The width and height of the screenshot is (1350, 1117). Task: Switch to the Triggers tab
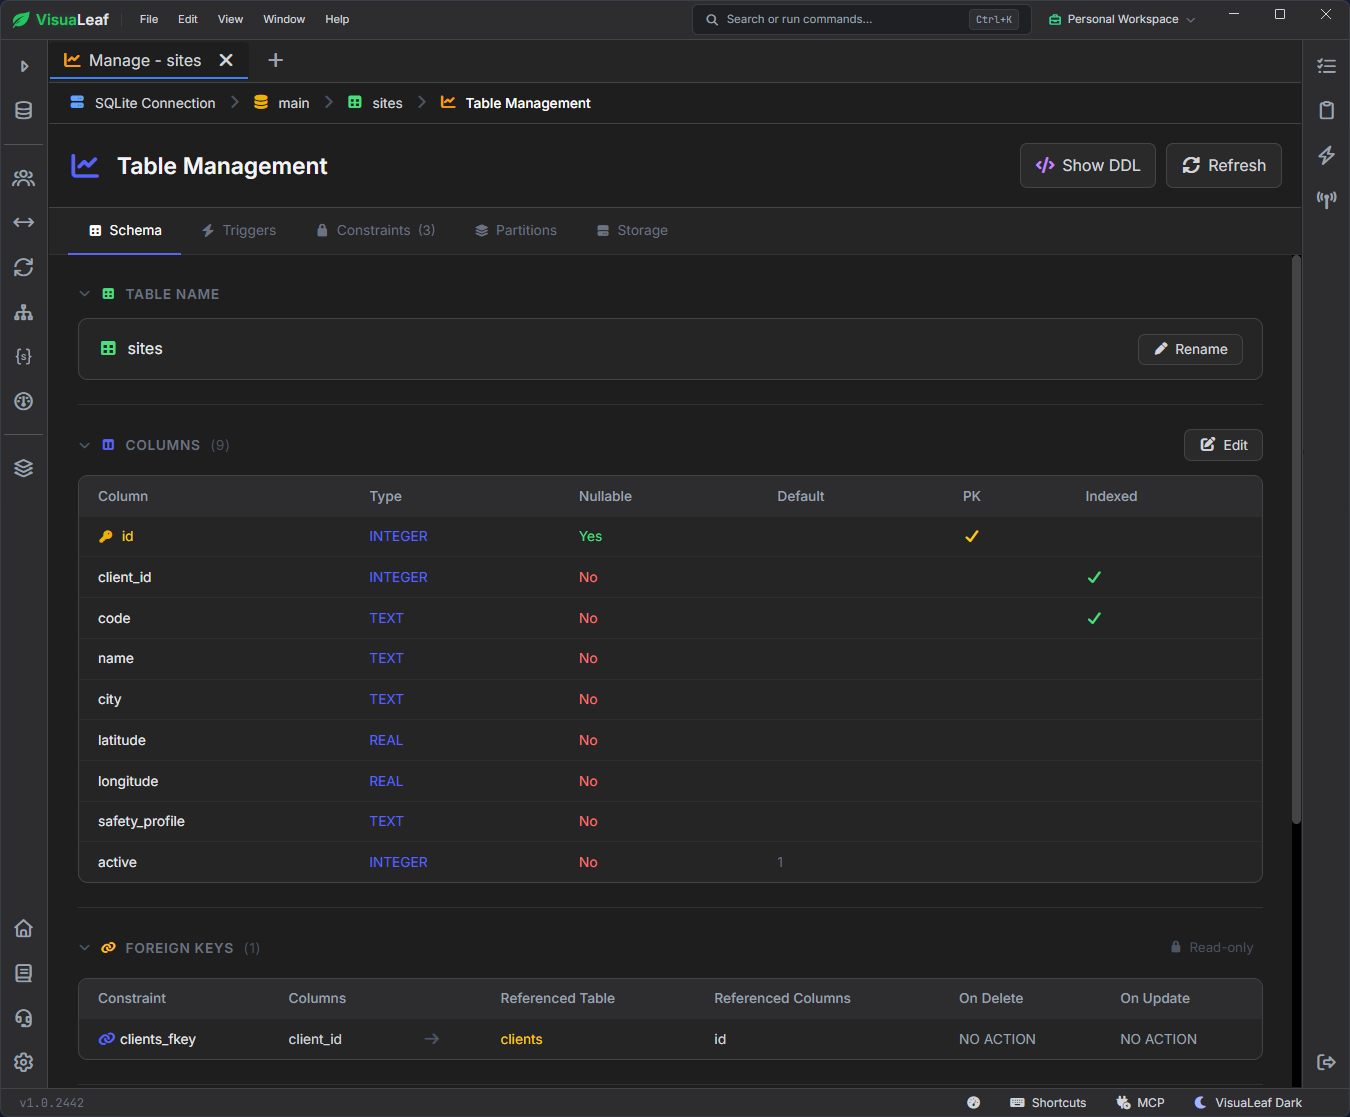[x=239, y=230]
